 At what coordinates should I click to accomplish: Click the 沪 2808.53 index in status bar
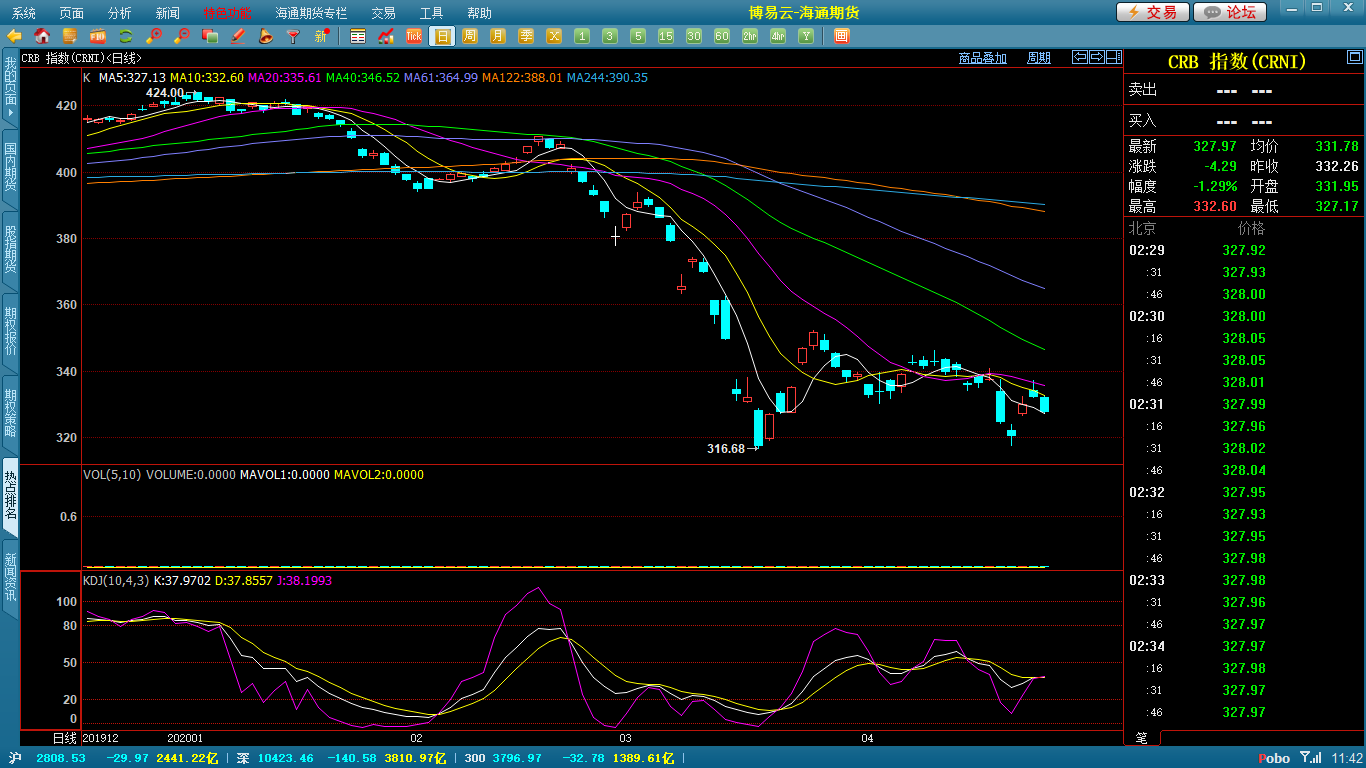(x=48, y=759)
